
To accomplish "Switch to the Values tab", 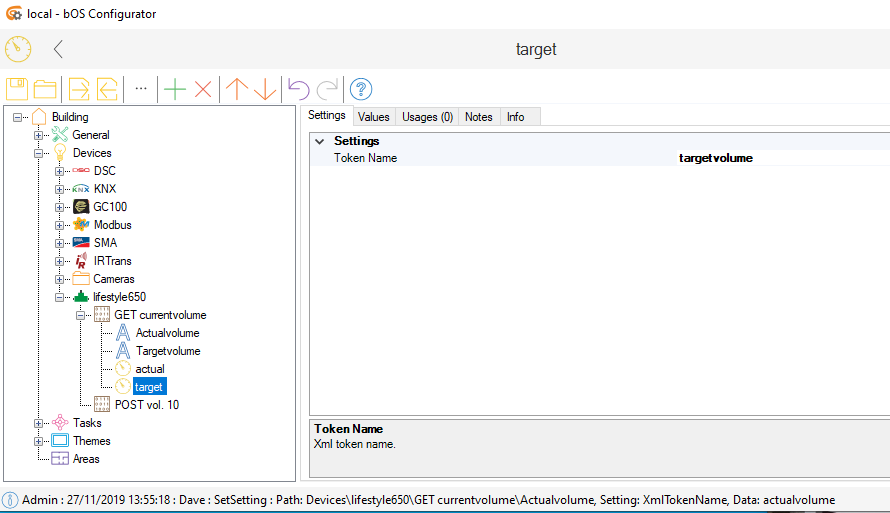I will pos(374,117).
